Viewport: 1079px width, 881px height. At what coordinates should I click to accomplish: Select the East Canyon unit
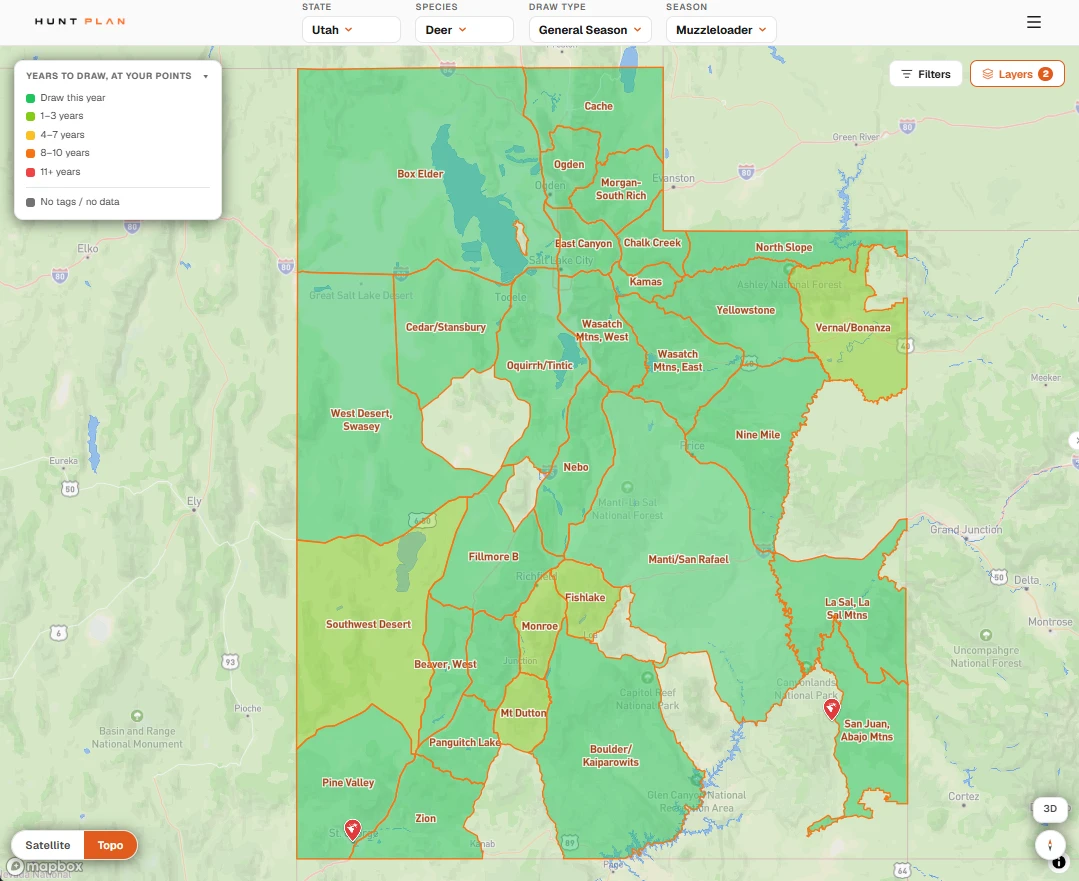click(584, 244)
